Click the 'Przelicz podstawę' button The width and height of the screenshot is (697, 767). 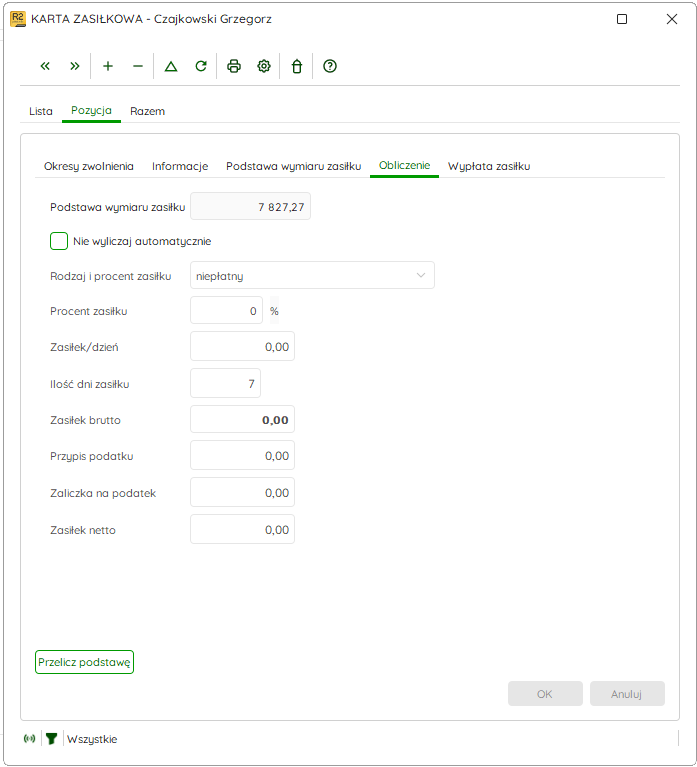84,662
